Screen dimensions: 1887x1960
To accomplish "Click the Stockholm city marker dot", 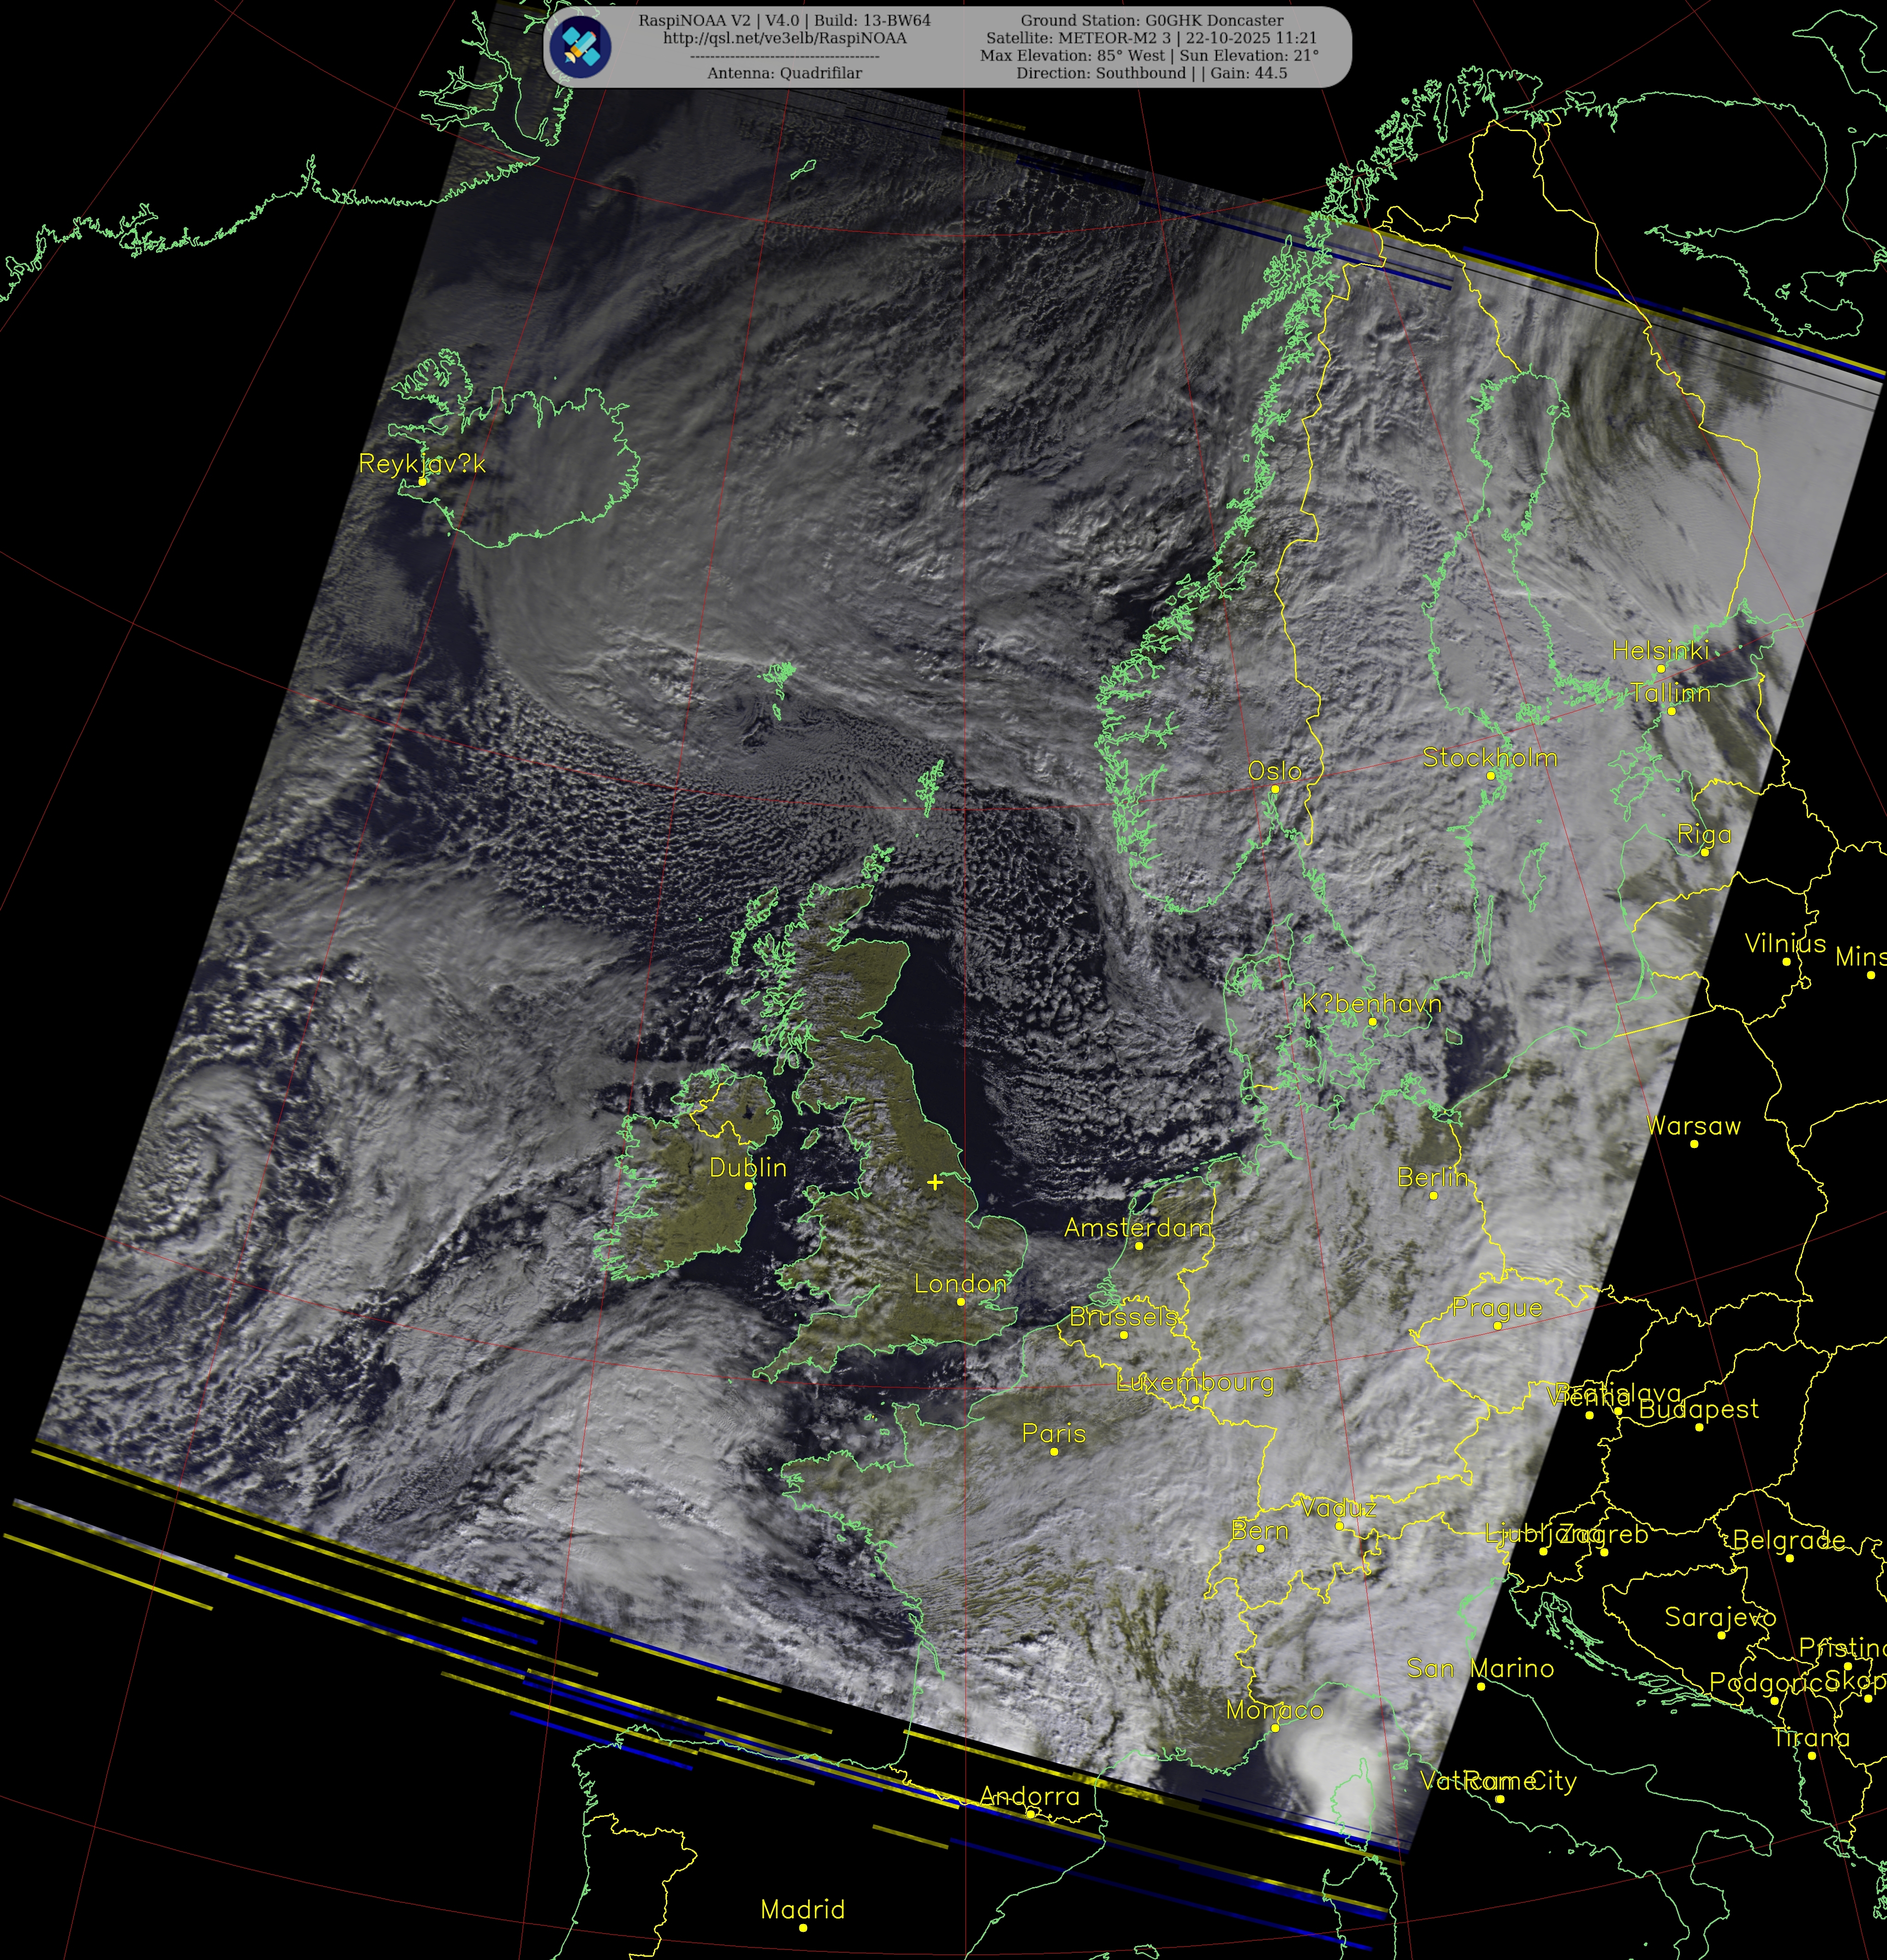I will click(1490, 775).
